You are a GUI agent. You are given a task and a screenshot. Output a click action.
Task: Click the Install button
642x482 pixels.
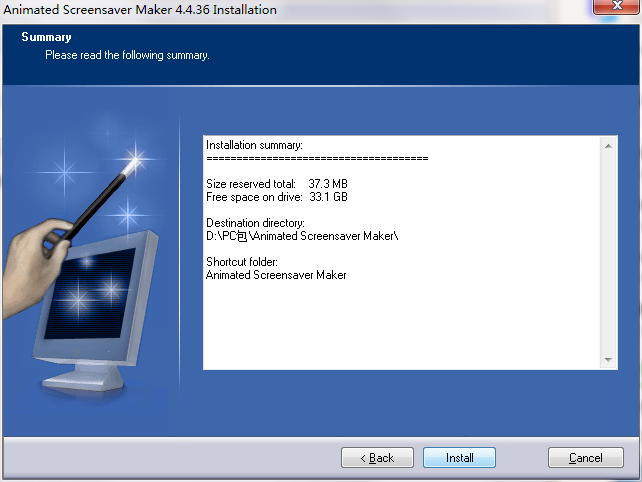(x=459, y=457)
